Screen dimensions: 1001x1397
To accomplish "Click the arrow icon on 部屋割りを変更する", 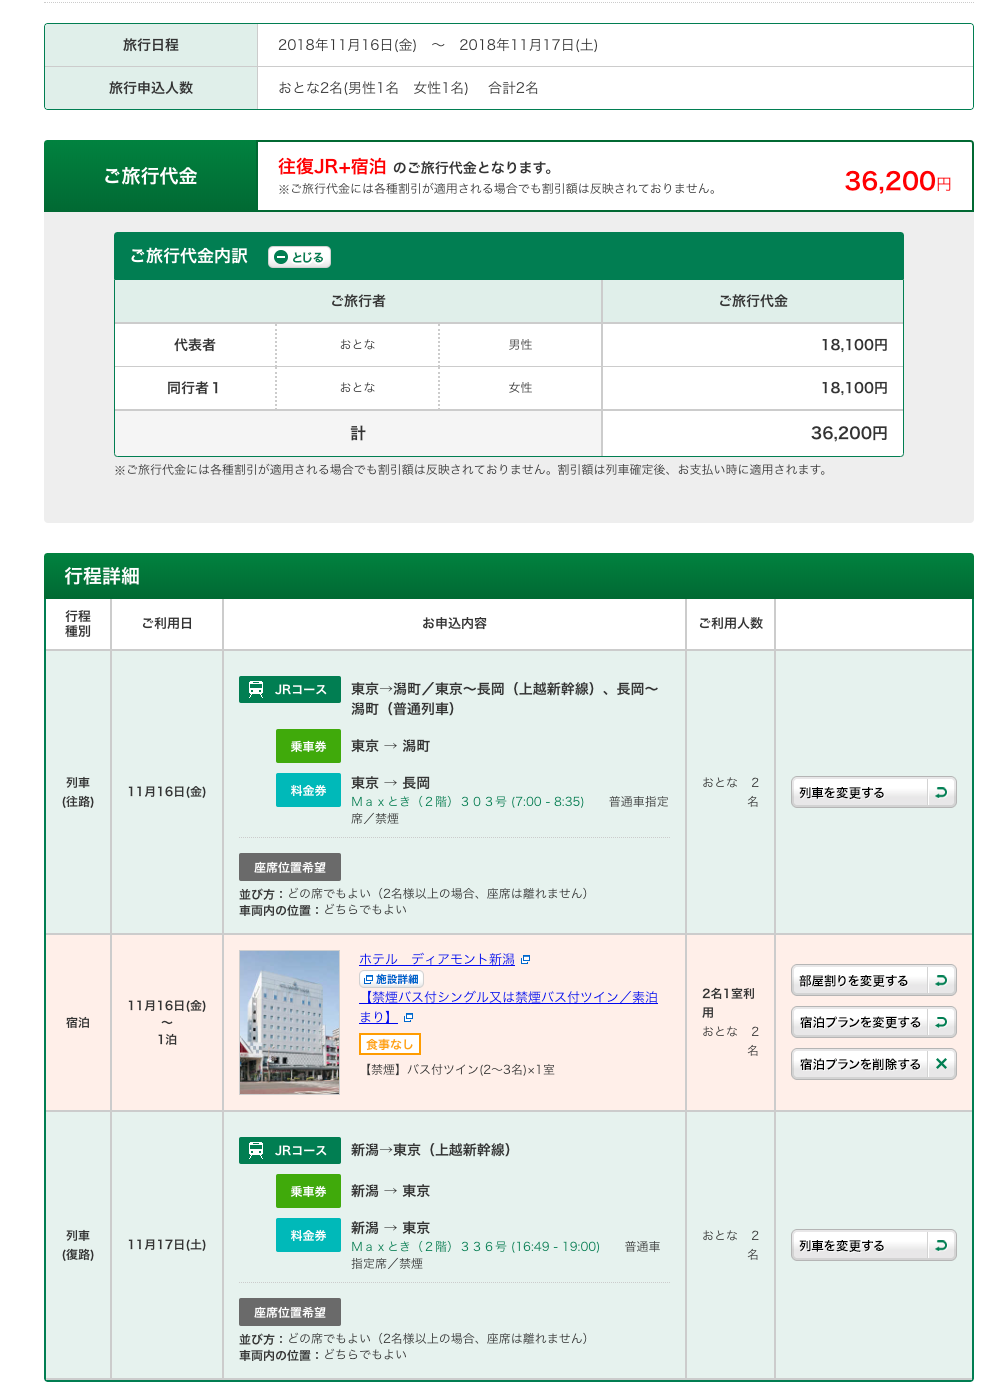I will point(941,980).
